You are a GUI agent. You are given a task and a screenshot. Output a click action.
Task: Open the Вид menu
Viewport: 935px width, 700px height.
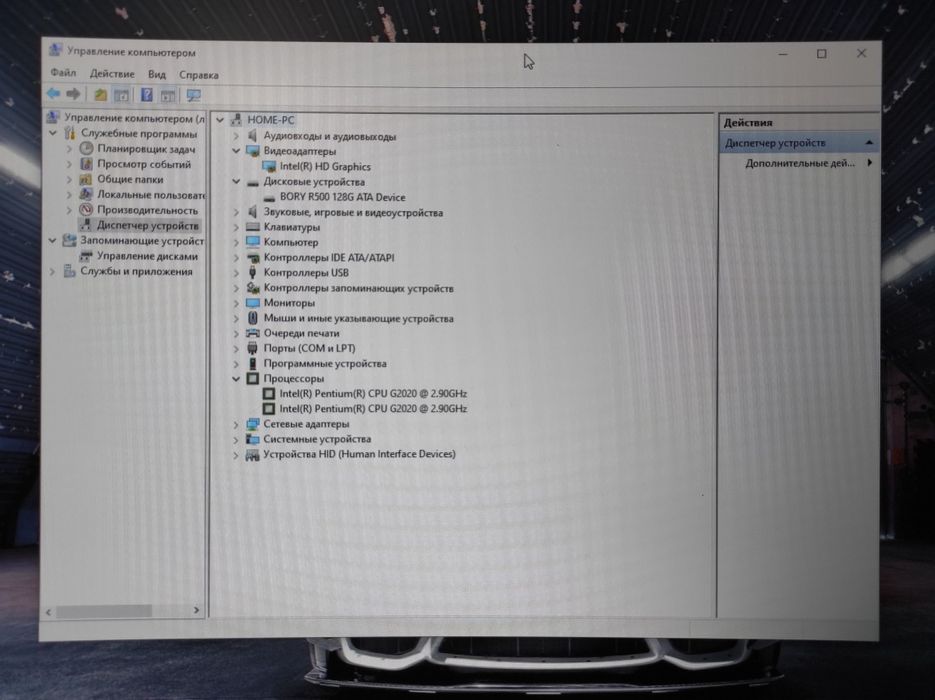click(157, 75)
